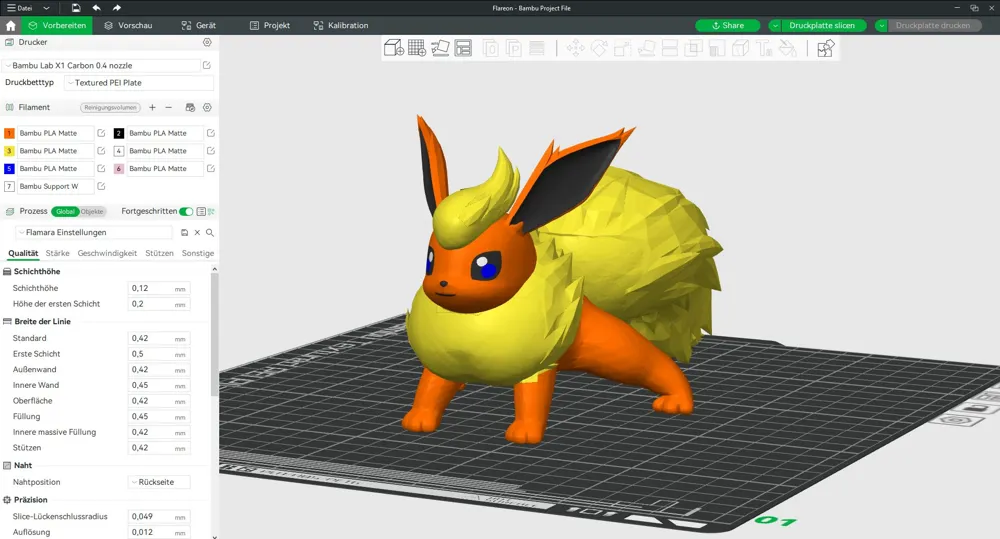Click the Druckplatte slicen button
1000x539 pixels.
pos(823,26)
